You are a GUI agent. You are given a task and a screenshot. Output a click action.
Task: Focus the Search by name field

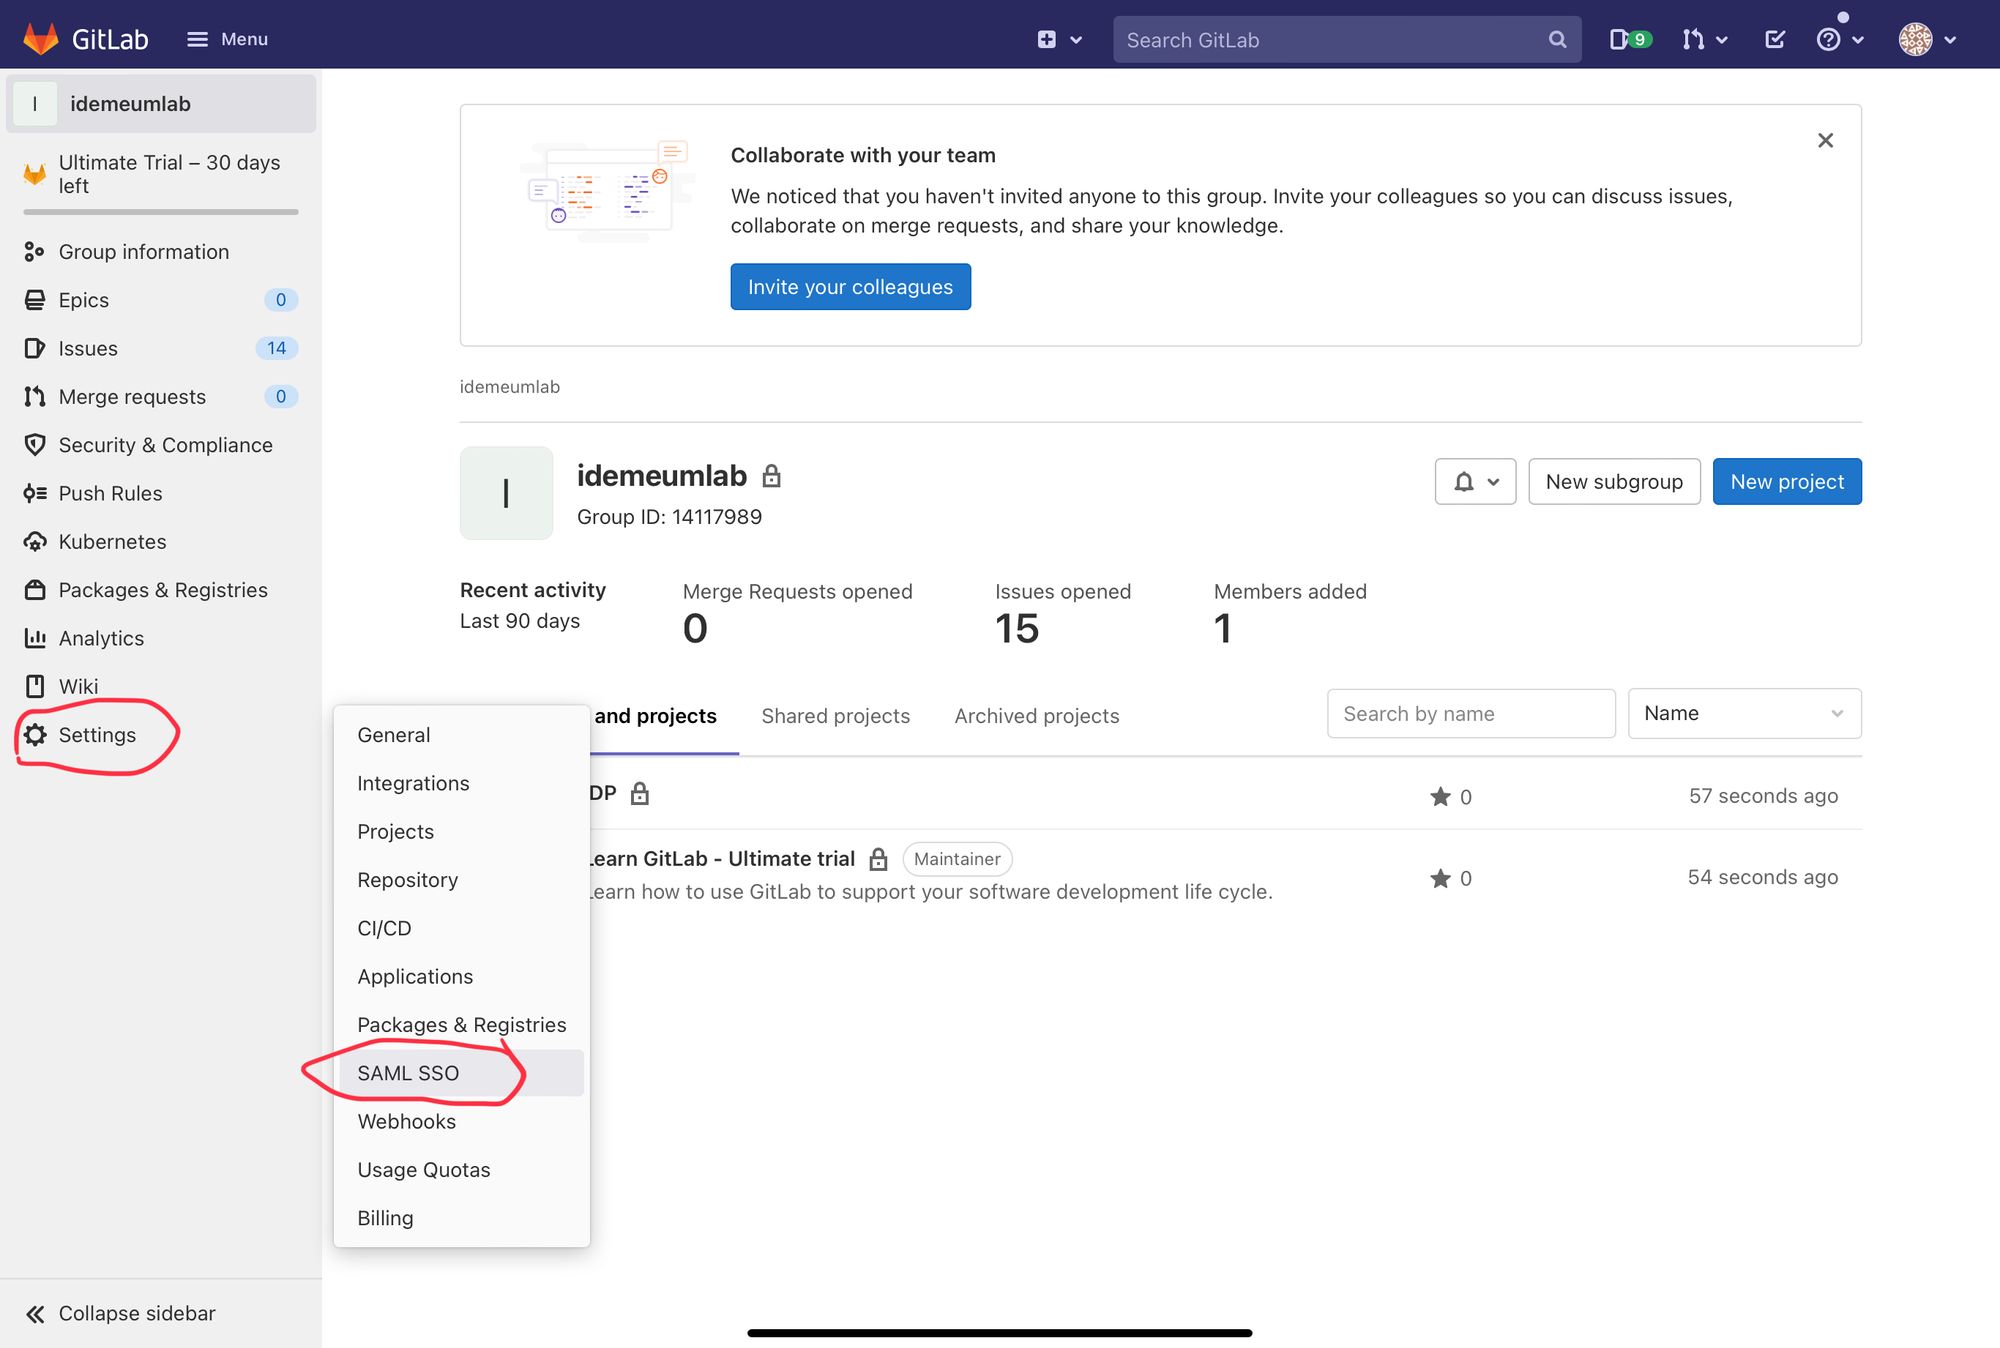pyautogui.click(x=1471, y=714)
